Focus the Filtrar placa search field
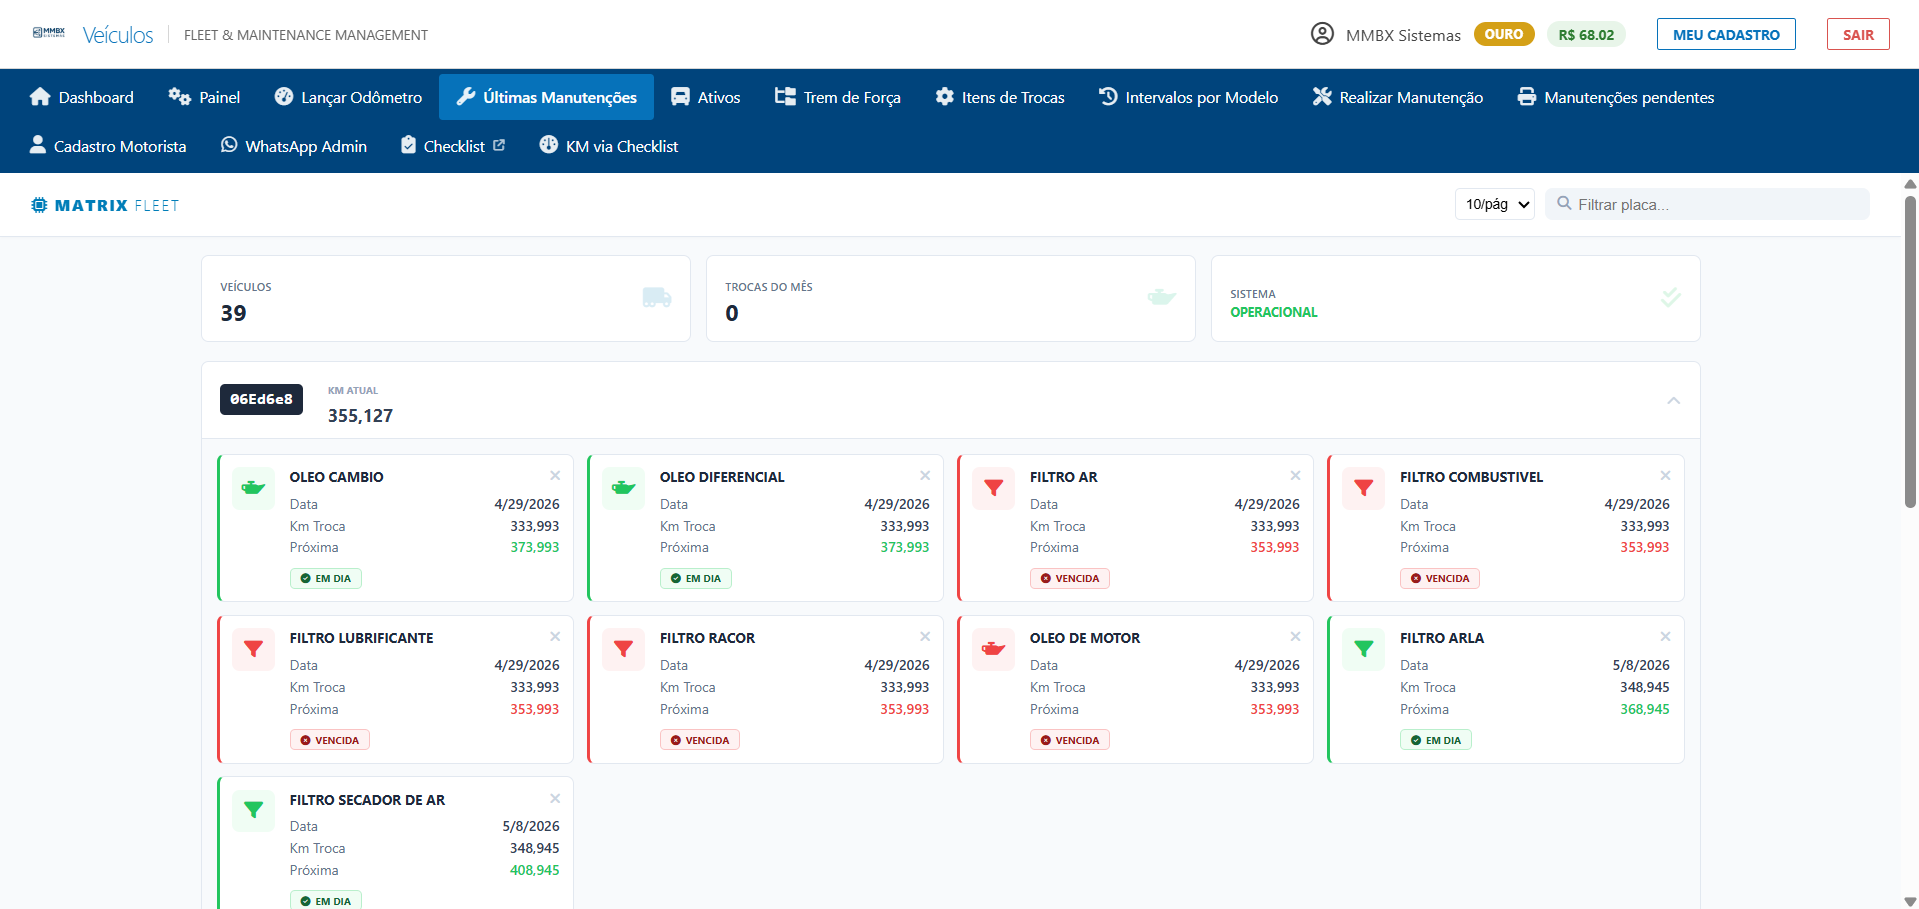Screen dimensions: 1919x909 click(x=1707, y=204)
